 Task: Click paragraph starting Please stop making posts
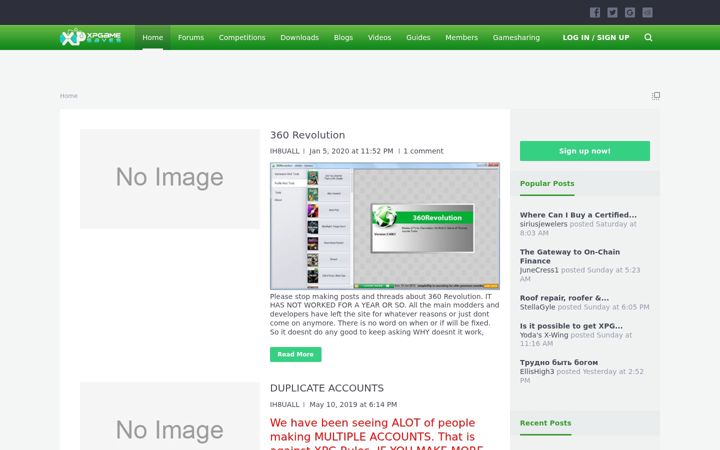tap(384, 314)
